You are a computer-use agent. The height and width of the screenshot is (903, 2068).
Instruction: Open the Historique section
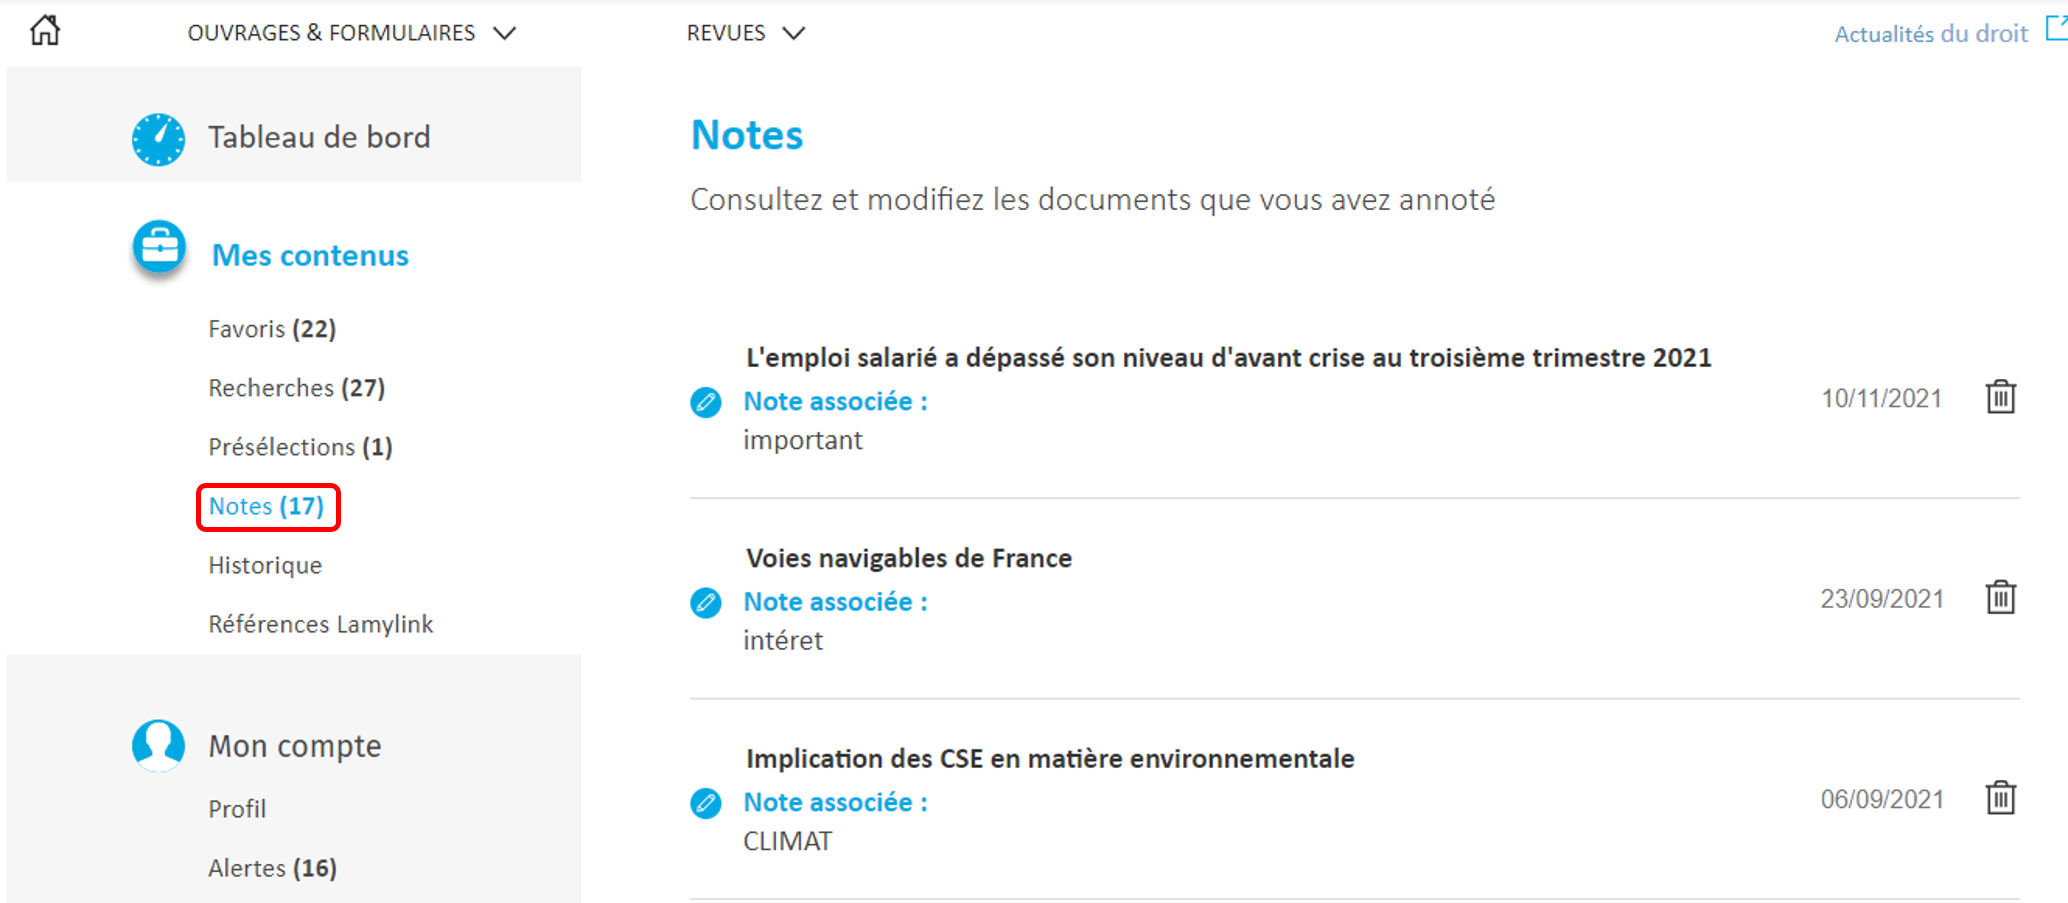pos(265,565)
